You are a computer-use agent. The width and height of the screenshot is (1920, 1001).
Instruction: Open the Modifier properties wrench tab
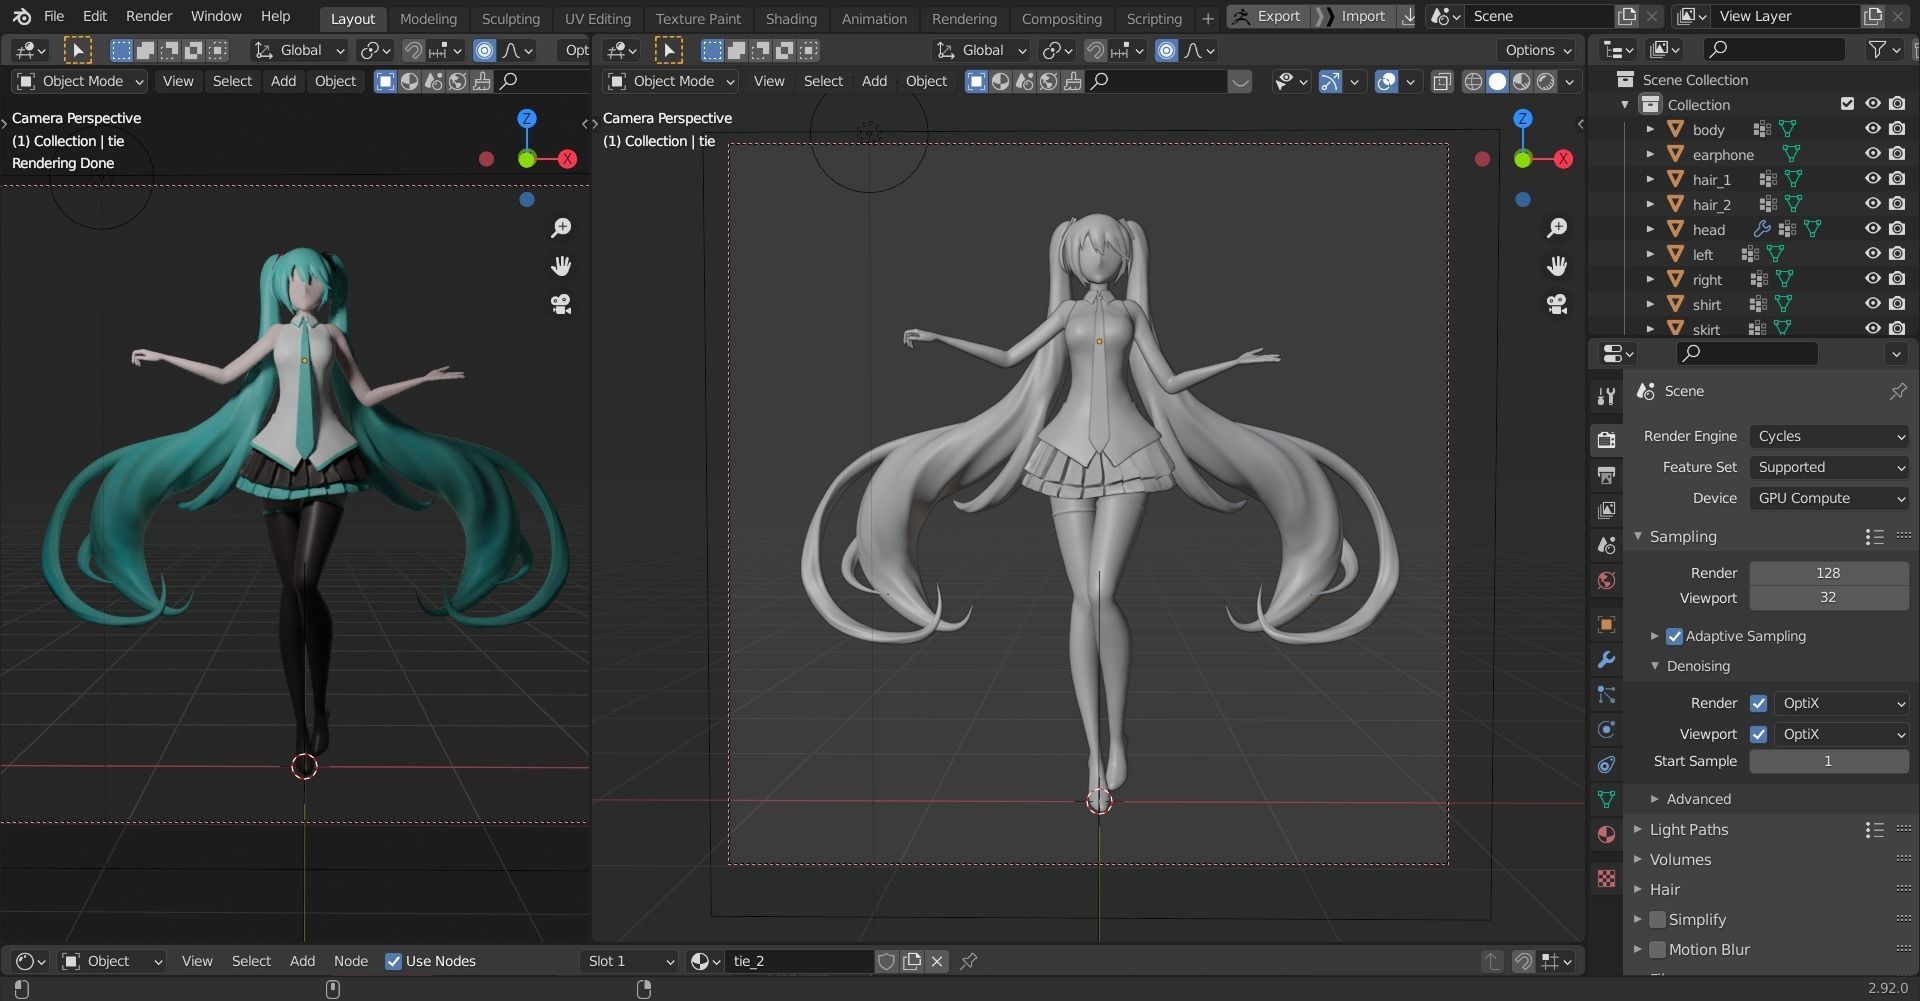point(1606,659)
